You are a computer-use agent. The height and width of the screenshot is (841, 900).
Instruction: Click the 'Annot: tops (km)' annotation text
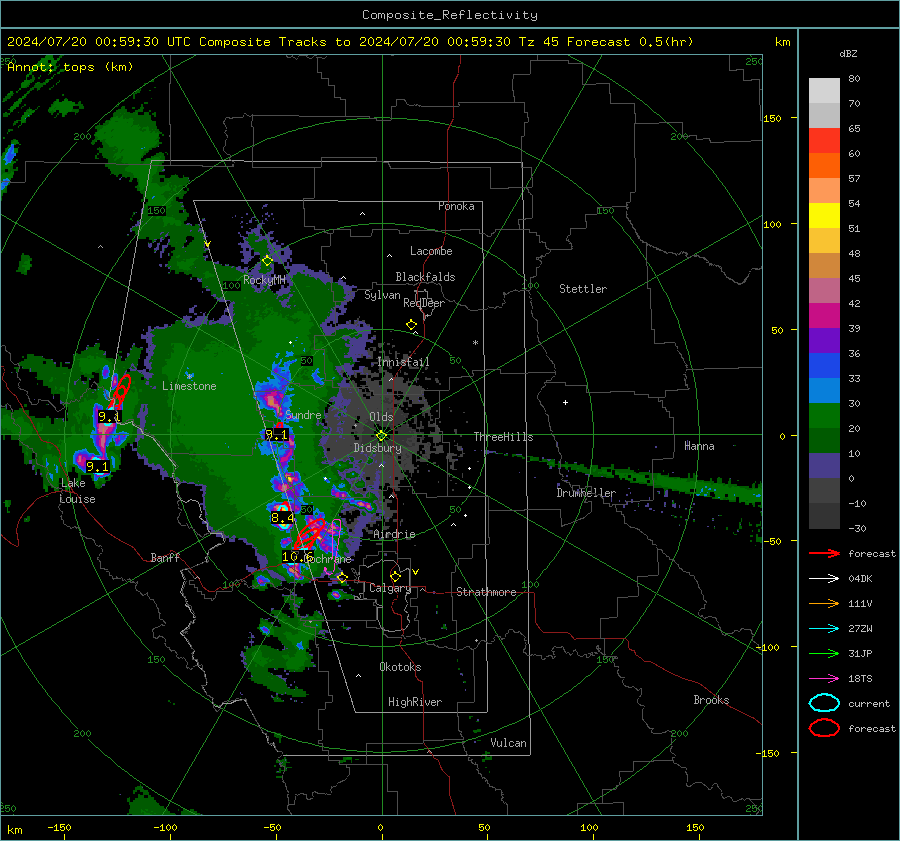70,67
